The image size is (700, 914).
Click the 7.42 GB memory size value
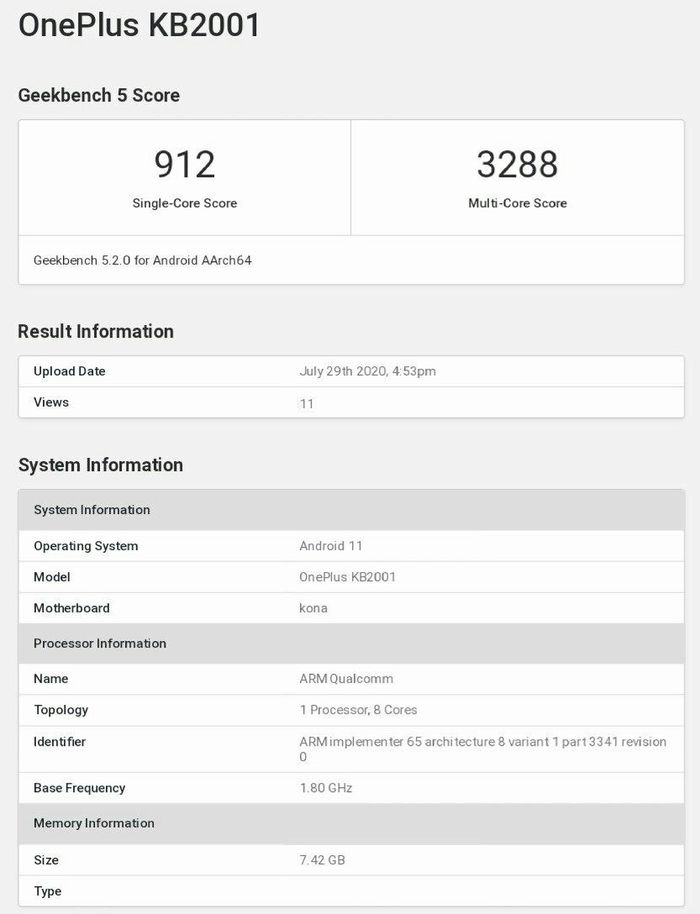(322, 860)
